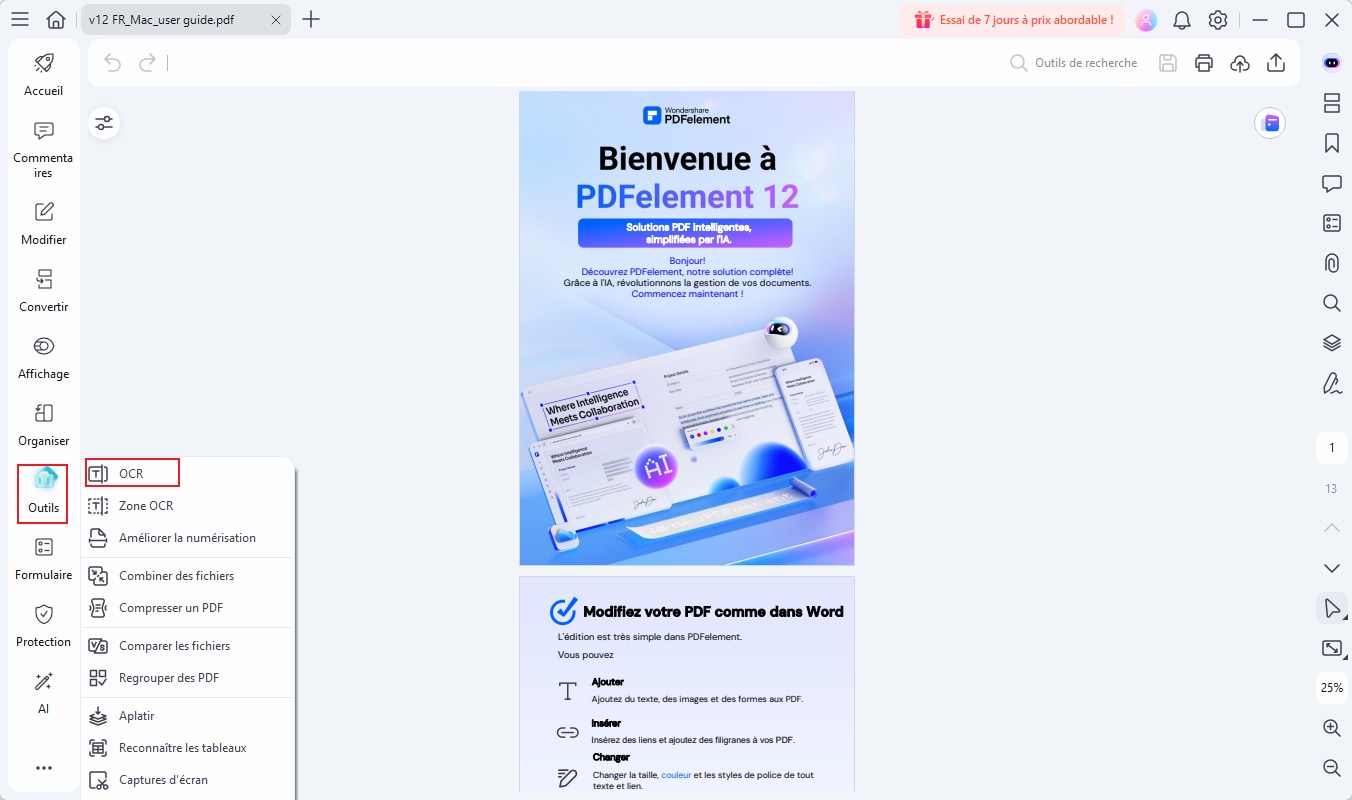Screen dimensions: 1352x800
Task: Go to the previous page
Action: point(1331,527)
